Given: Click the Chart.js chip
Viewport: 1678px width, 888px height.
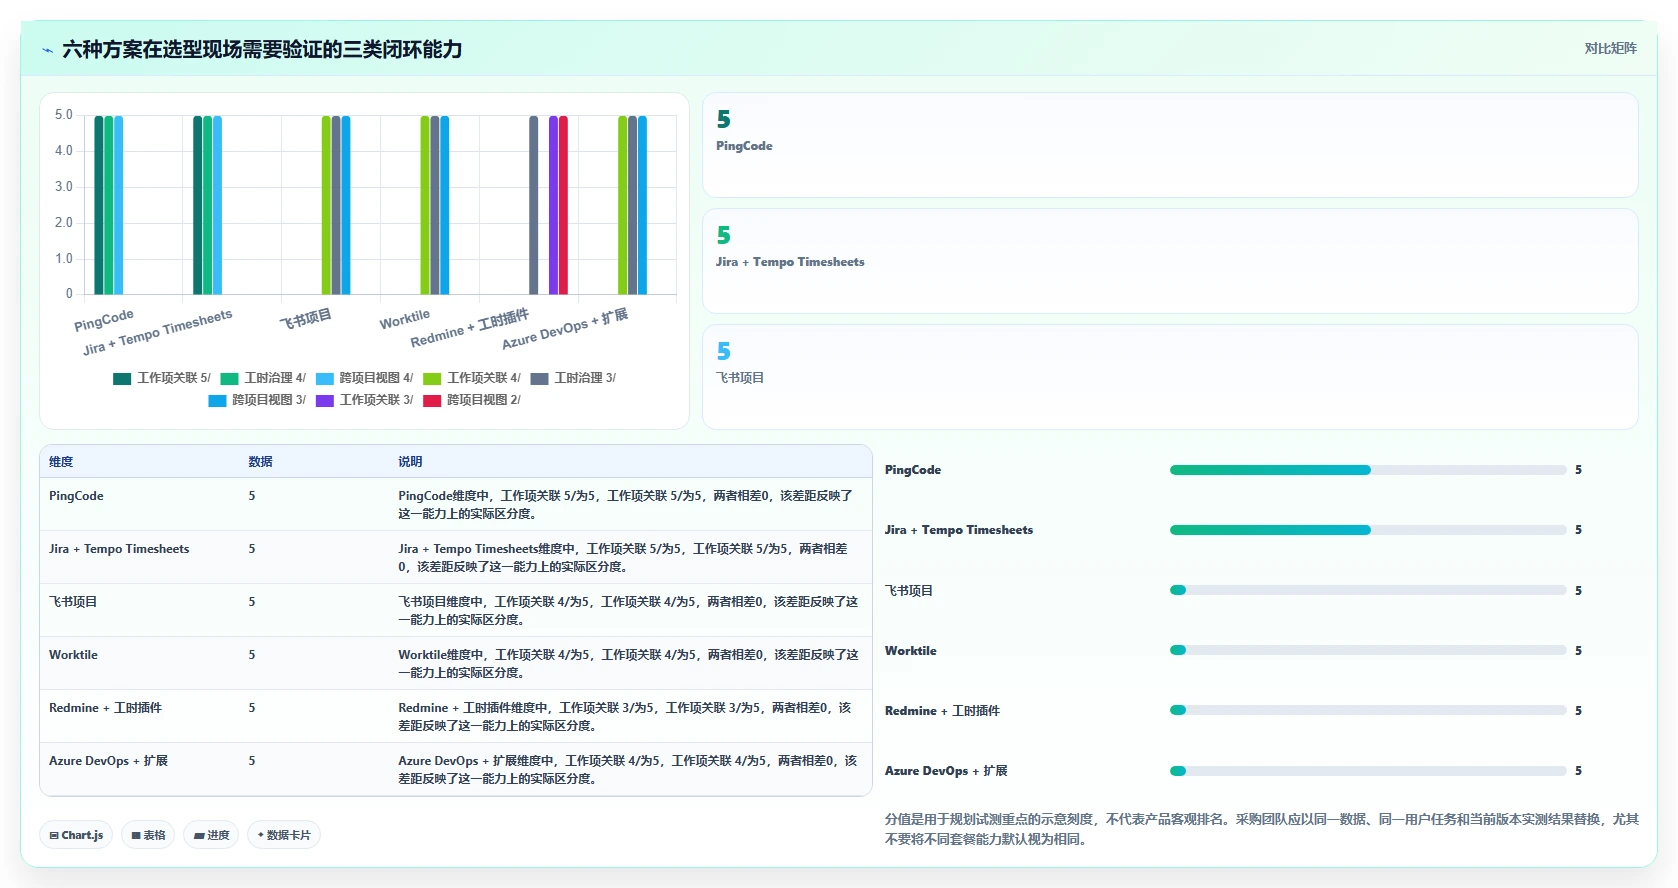Looking at the screenshot, I should point(76,835).
